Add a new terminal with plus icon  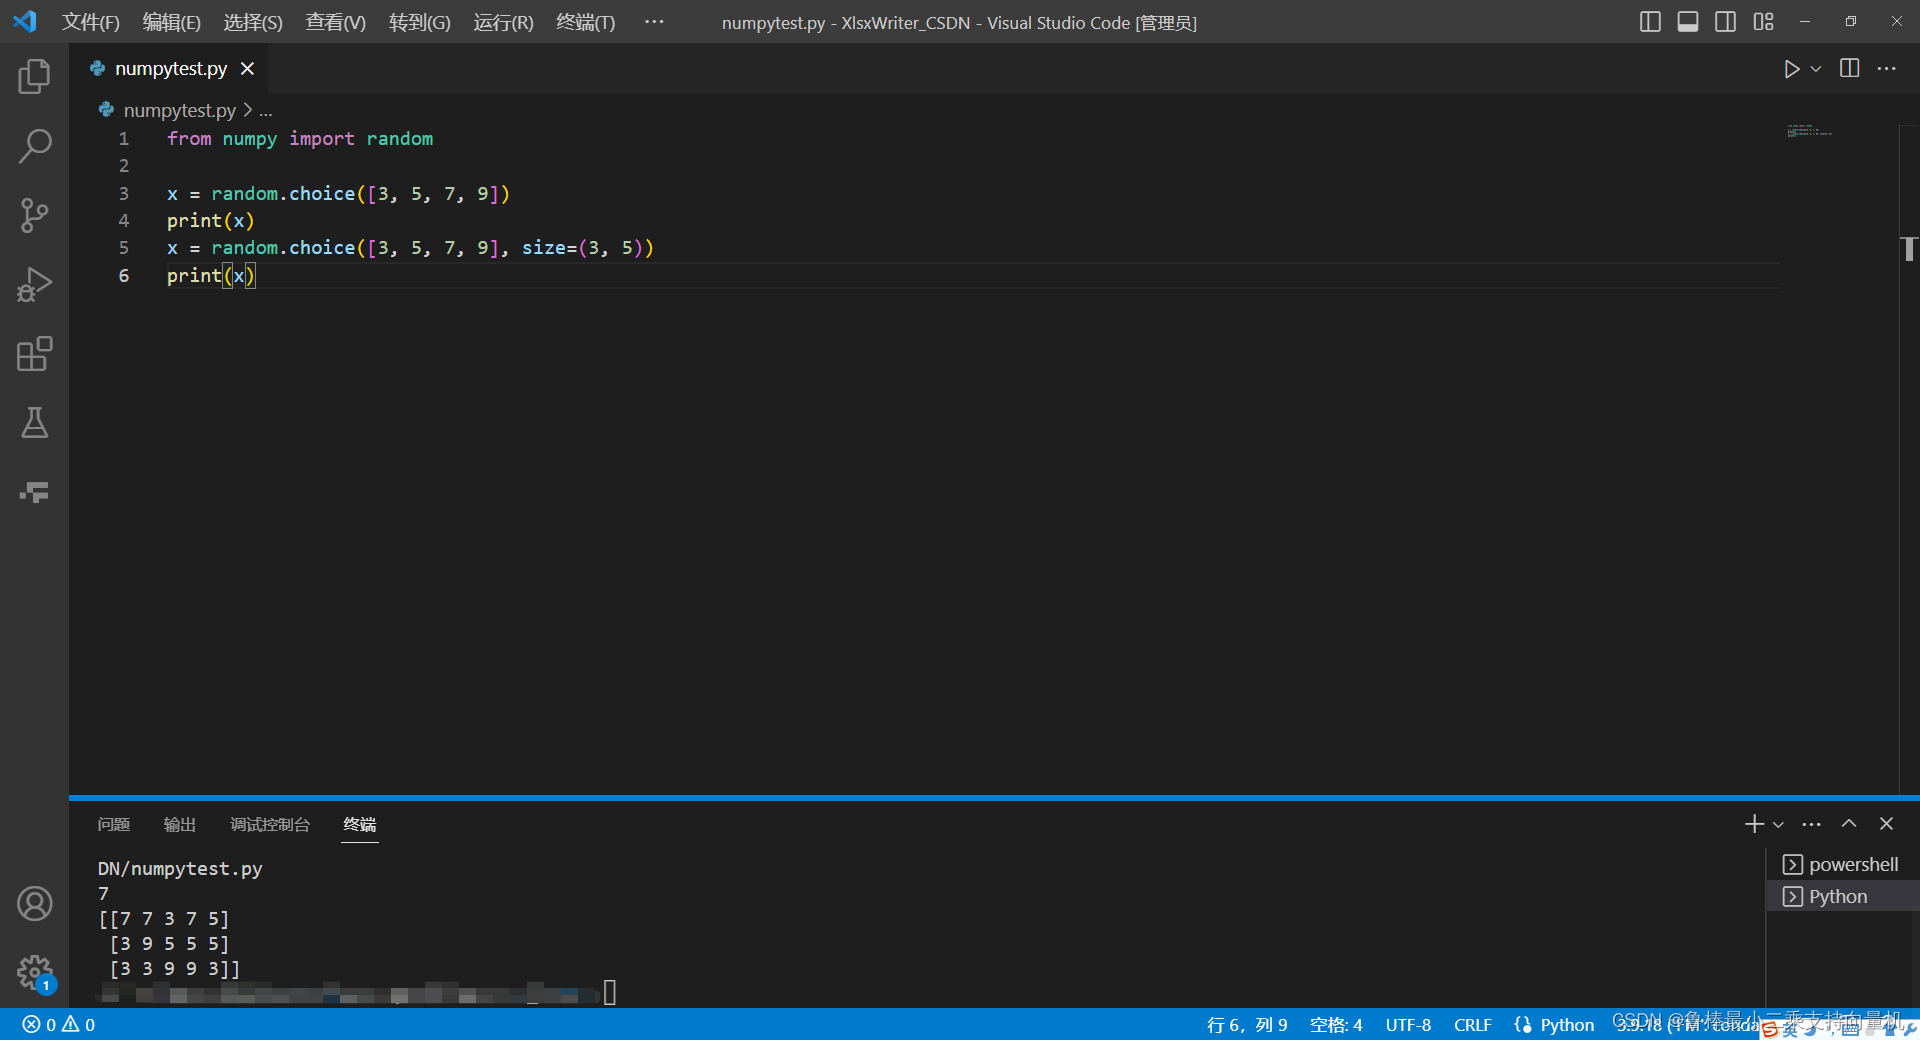click(x=1754, y=824)
